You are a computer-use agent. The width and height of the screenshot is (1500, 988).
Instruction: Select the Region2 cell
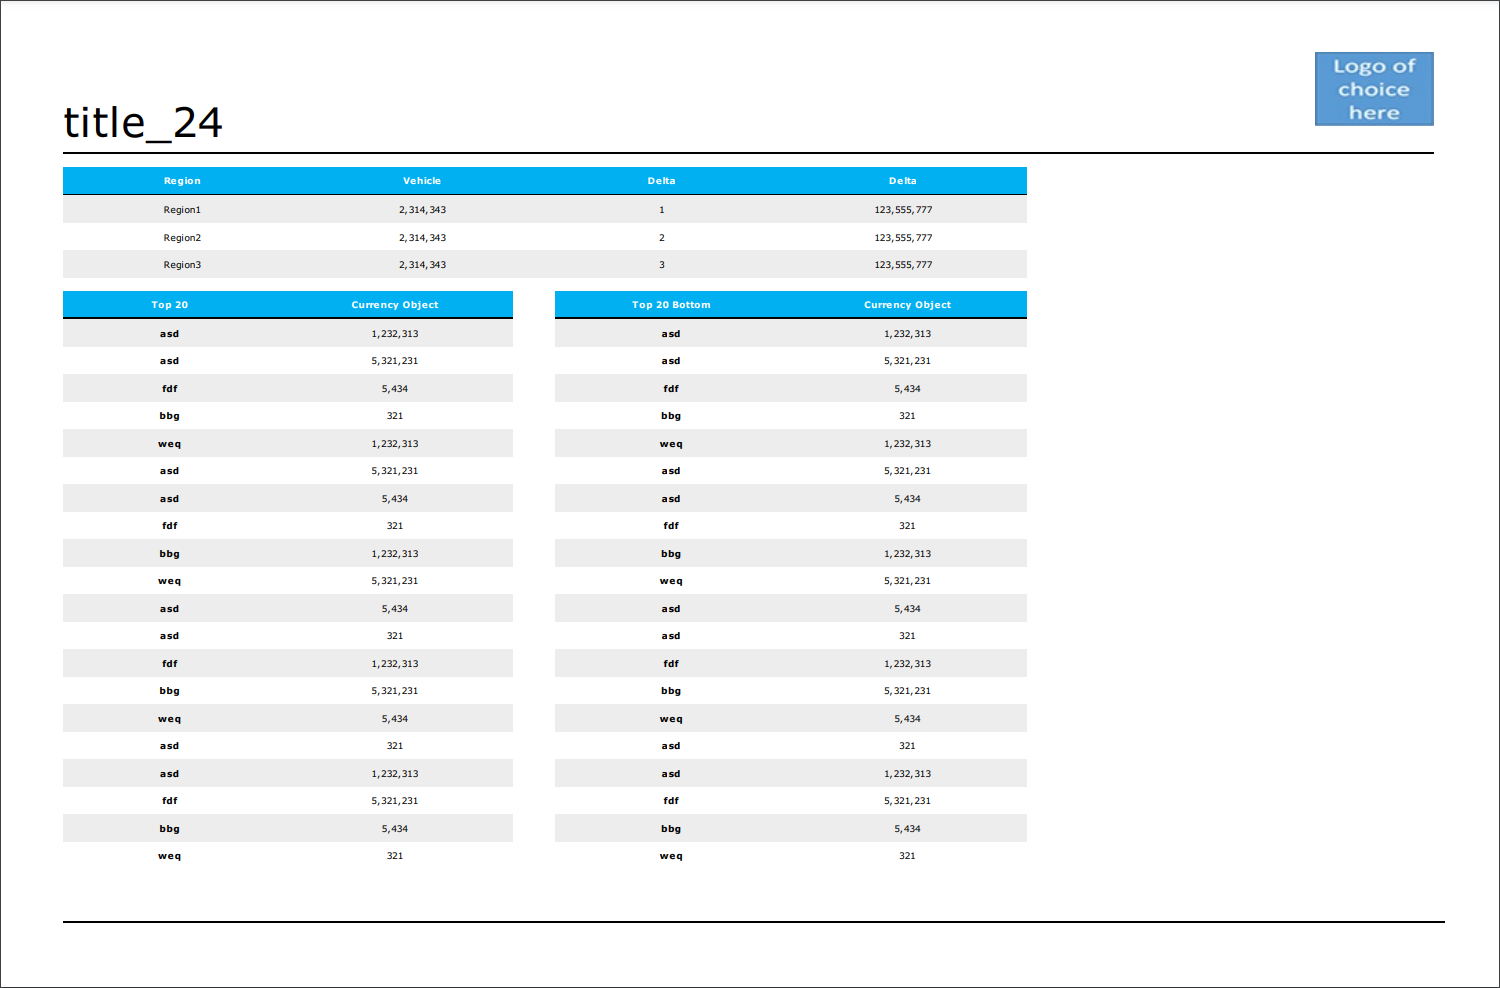pyautogui.click(x=182, y=238)
